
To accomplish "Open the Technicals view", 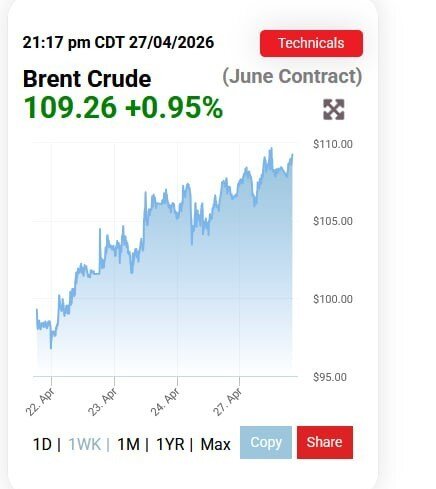I will (311, 43).
